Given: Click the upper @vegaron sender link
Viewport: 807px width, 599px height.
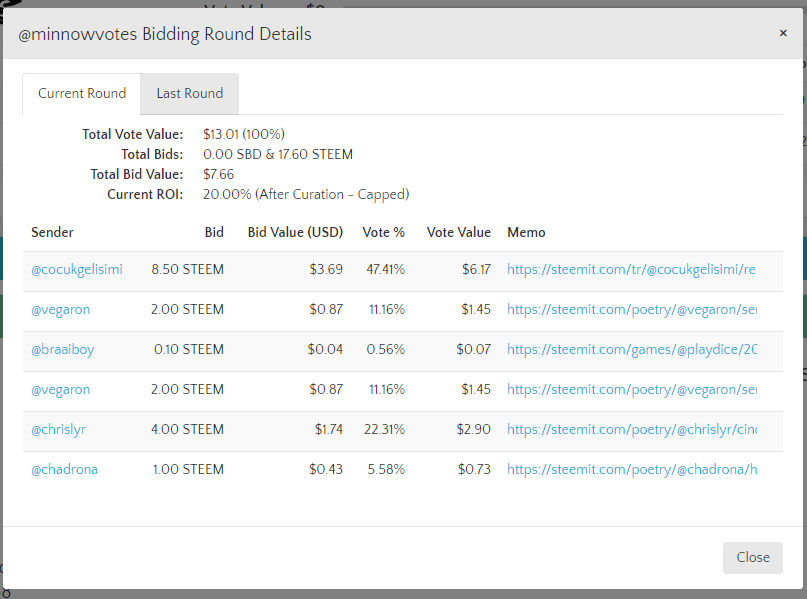Looking at the screenshot, I should [x=61, y=310].
